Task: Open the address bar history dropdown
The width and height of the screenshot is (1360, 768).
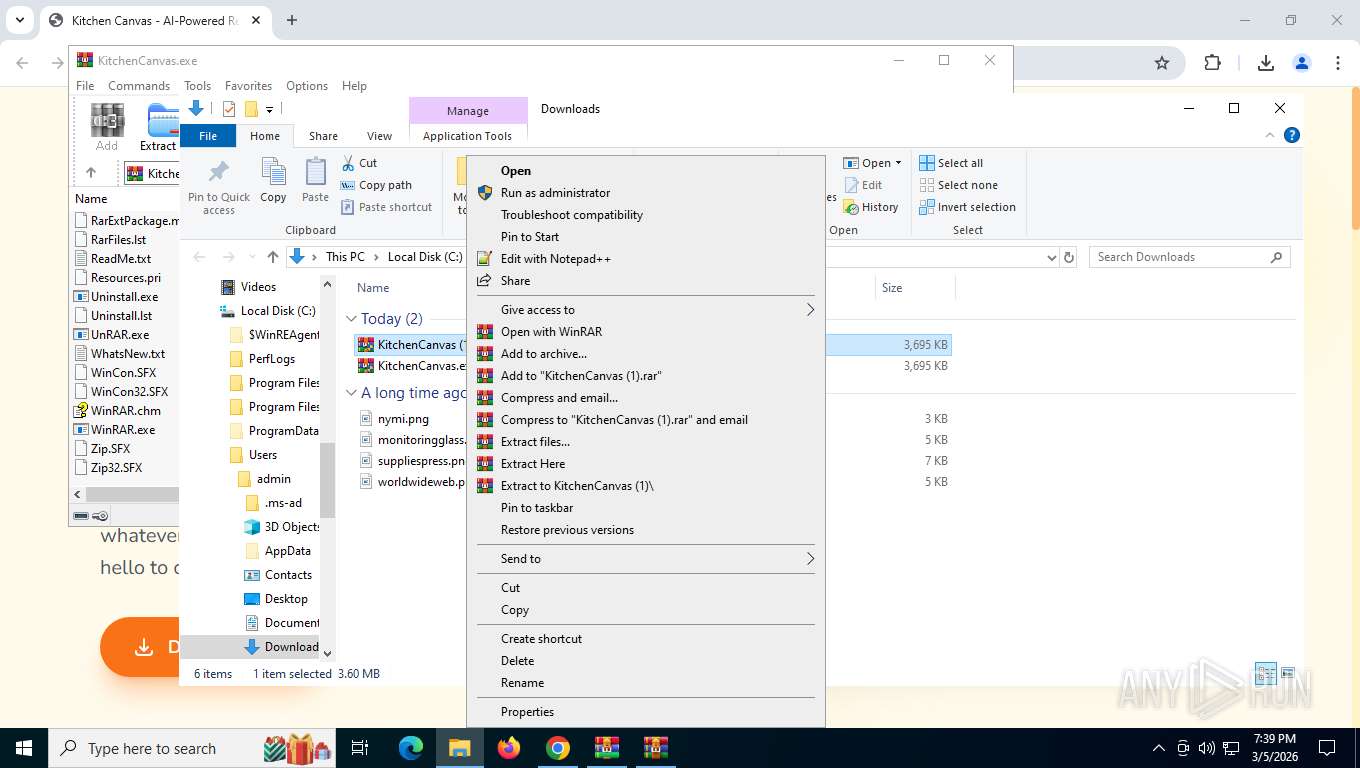Action: click(1051, 257)
